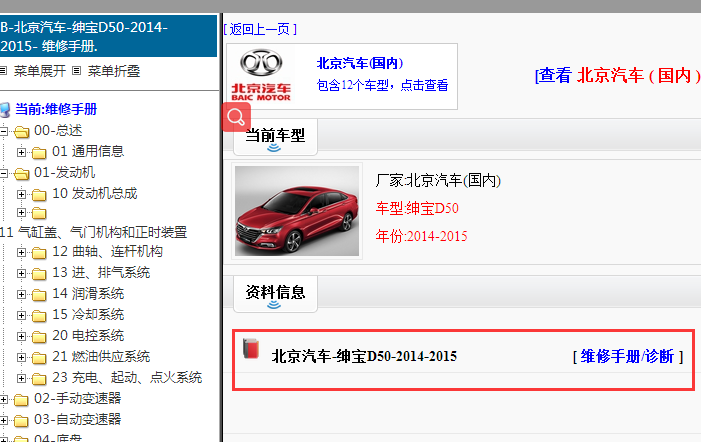Click folder icon of 20 电控系统
701x442 pixels.
coord(39,337)
